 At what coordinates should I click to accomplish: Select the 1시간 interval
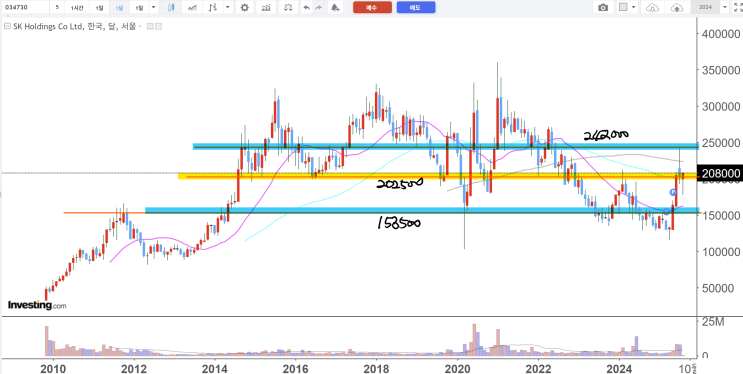76,7
